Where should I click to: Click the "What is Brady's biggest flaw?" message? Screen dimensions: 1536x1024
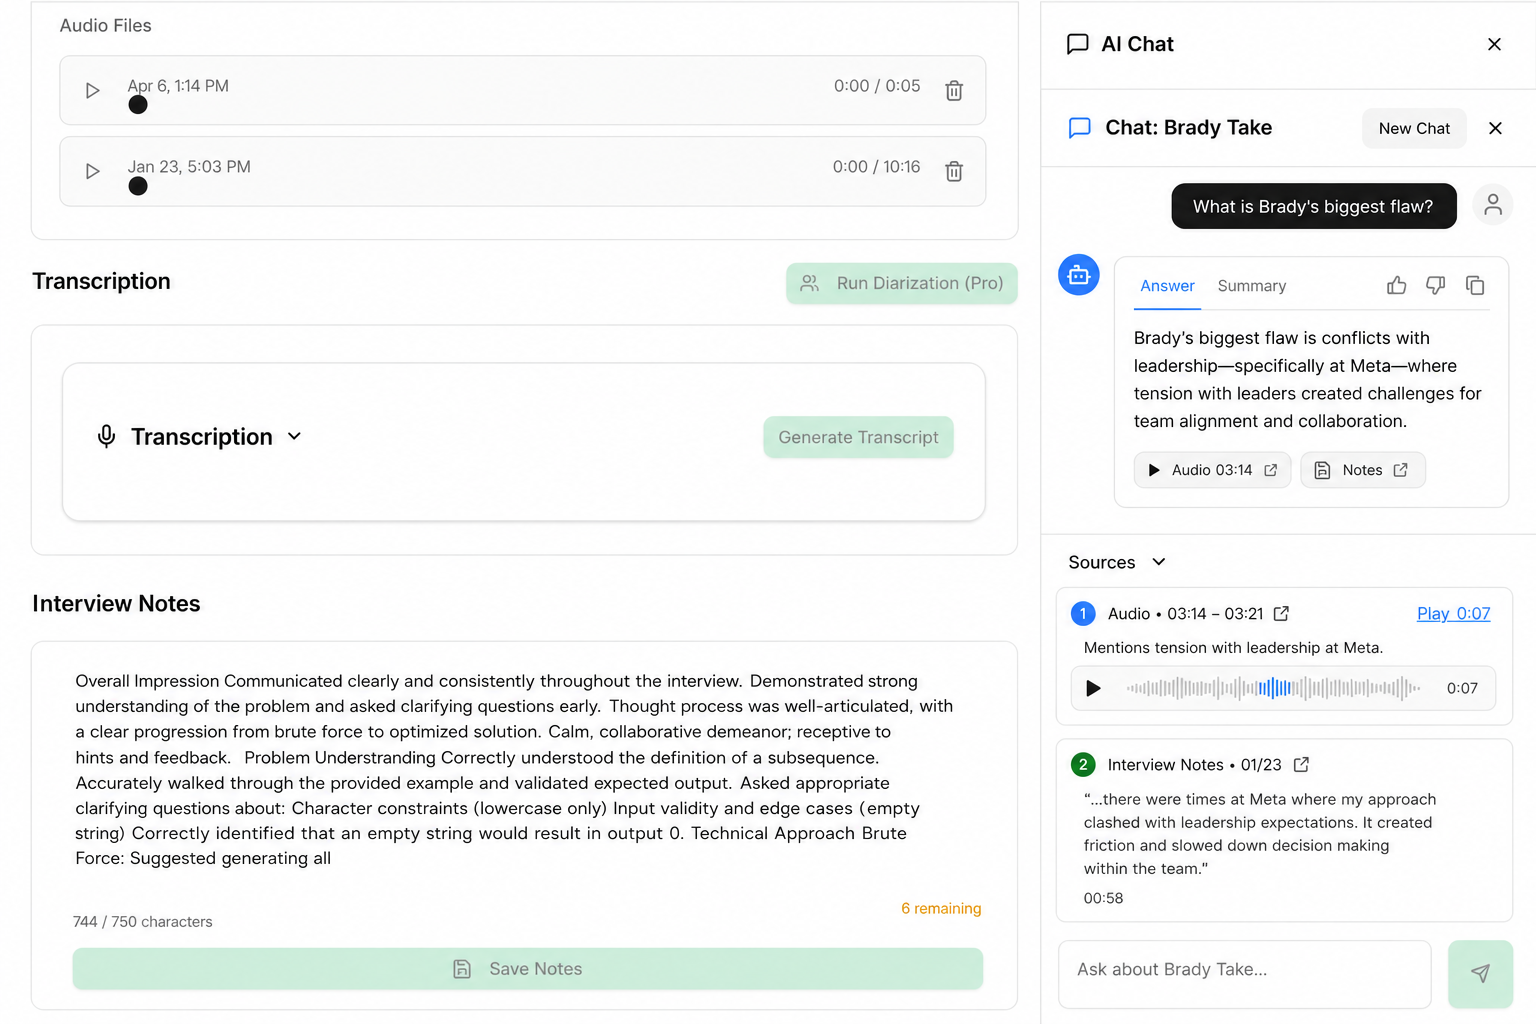1313,206
